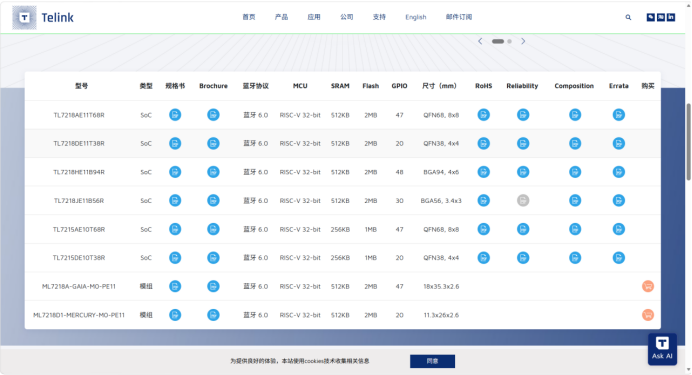Open the 支持 menu item
Screen dimensions: 692x375
pos(379,17)
